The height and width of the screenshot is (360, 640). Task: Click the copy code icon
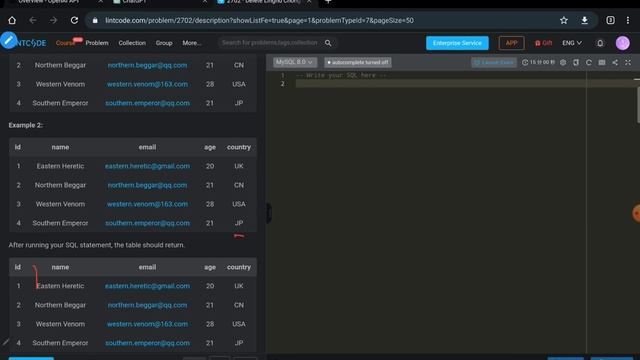point(576,62)
